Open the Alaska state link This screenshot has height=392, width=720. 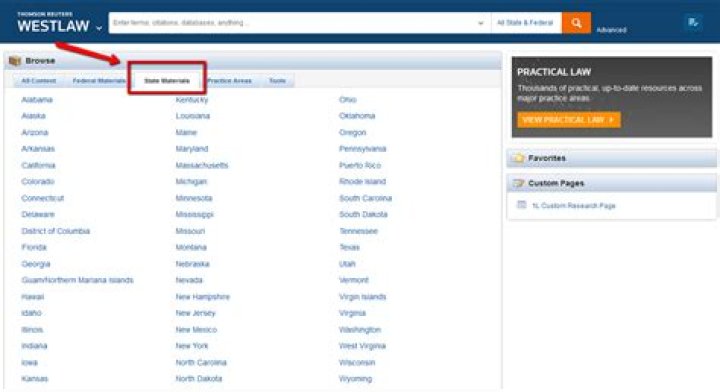[x=34, y=116]
